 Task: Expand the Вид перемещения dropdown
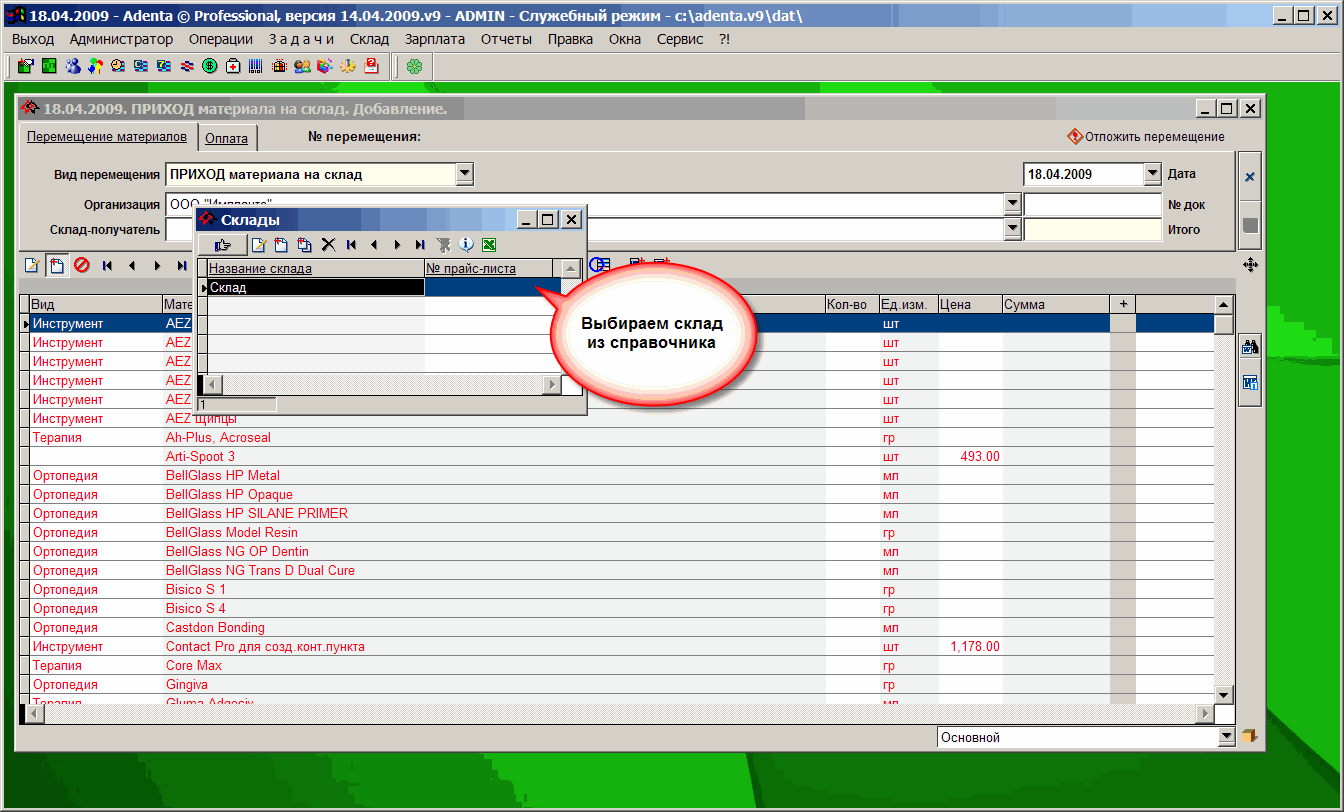(464, 174)
